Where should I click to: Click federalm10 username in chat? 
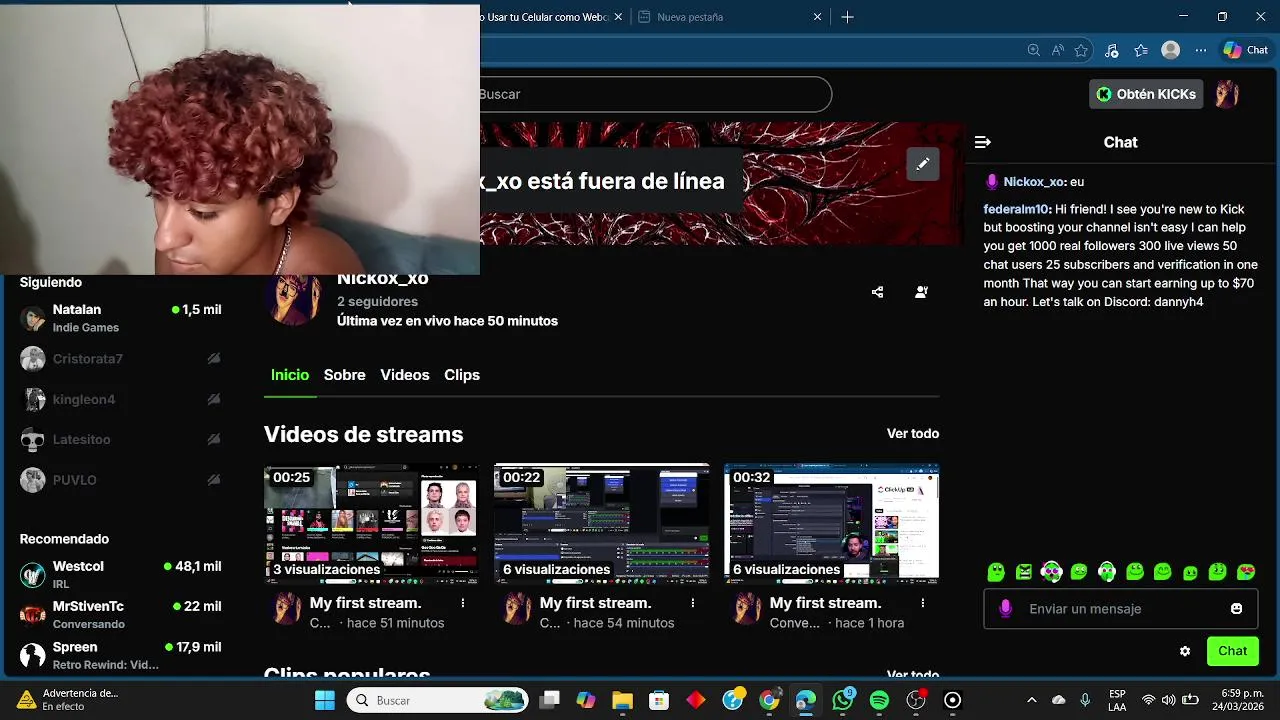pyautogui.click(x=1016, y=209)
